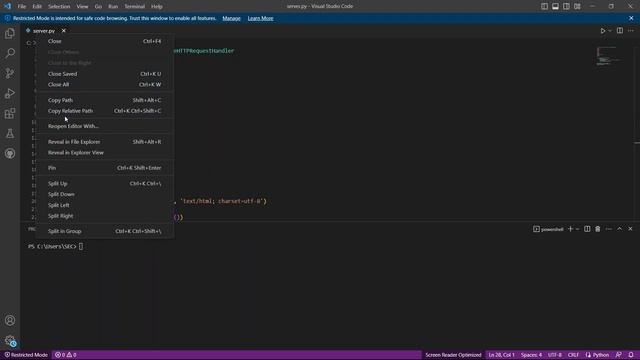This screenshot has width=640, height=360.
Task: Open the Selection menu
Action: point(59,7)
